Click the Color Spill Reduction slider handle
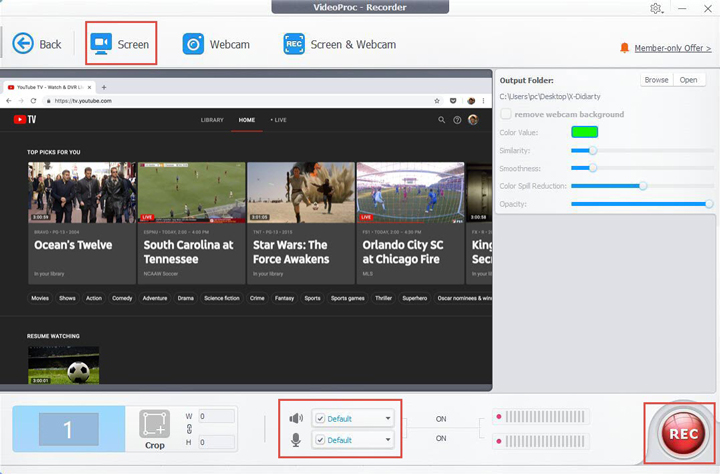Screen dimensions: 720x474 point(643,186)
